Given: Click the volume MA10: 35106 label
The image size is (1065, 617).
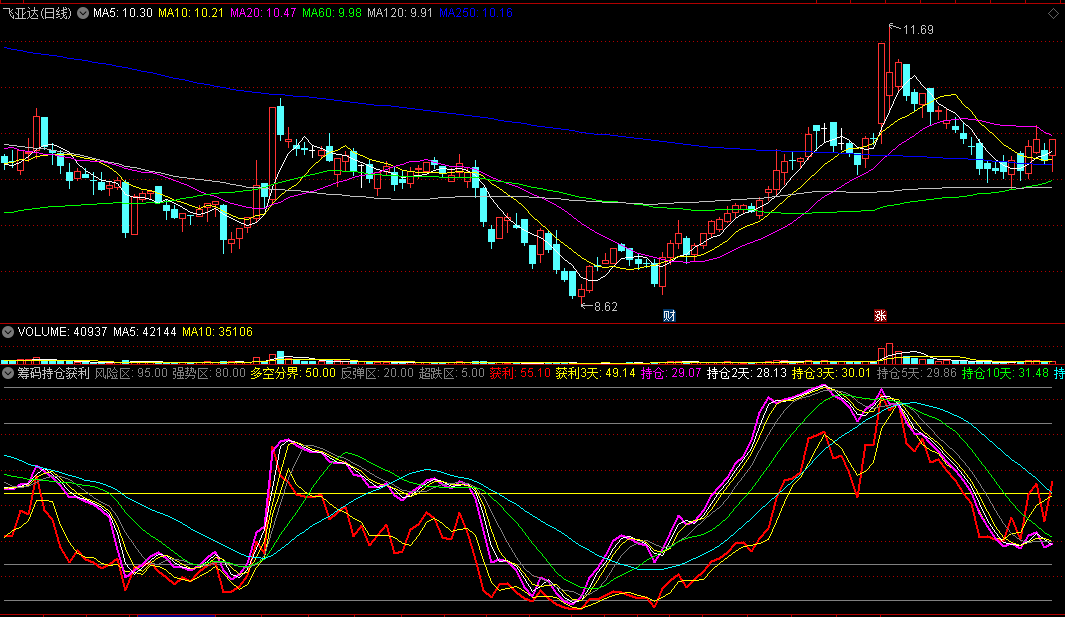Looking at the screenshot, I should click(217, 332).
